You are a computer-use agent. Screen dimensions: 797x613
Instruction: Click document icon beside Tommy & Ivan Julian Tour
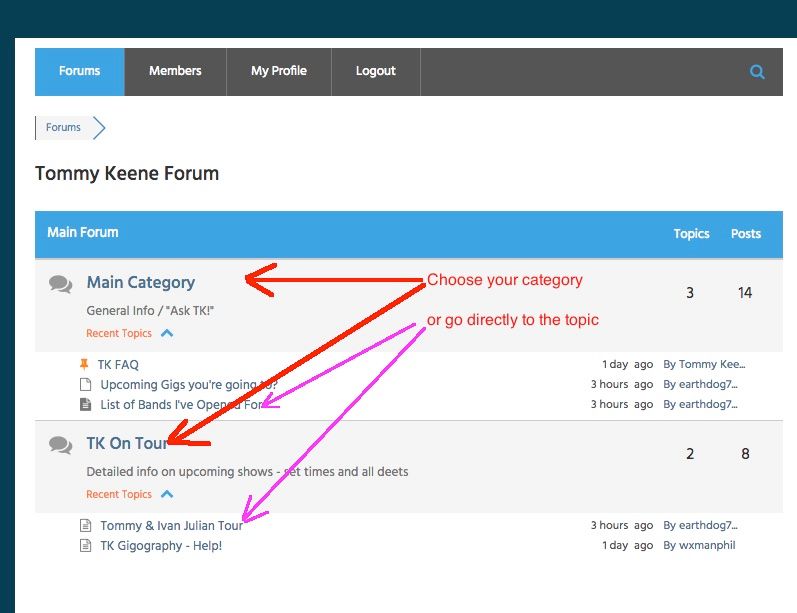(x=85, y=525)
